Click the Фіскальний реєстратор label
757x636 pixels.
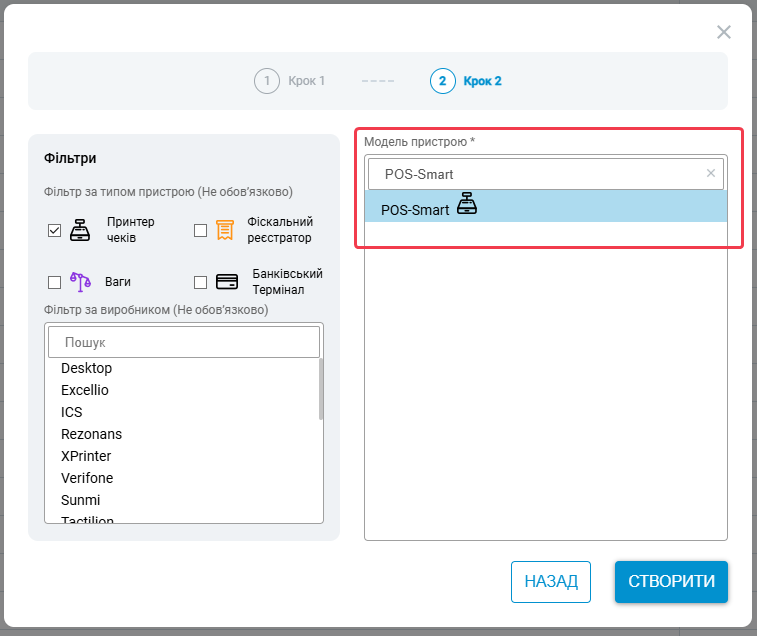(x=280, y=230)
